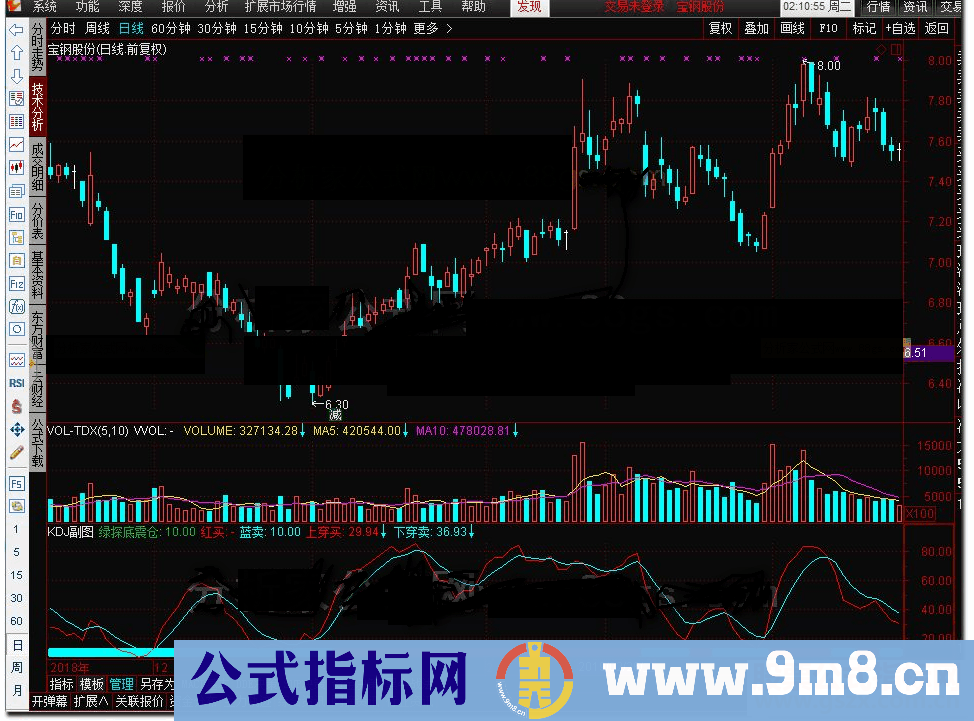Toggle 画线 drawing mode
The image size is (974, 721).
point(791,28)
